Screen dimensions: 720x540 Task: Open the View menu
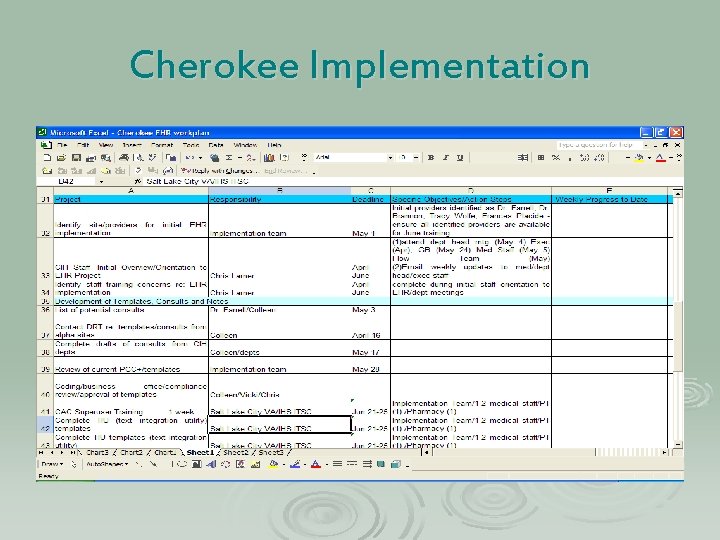point(106,145)
